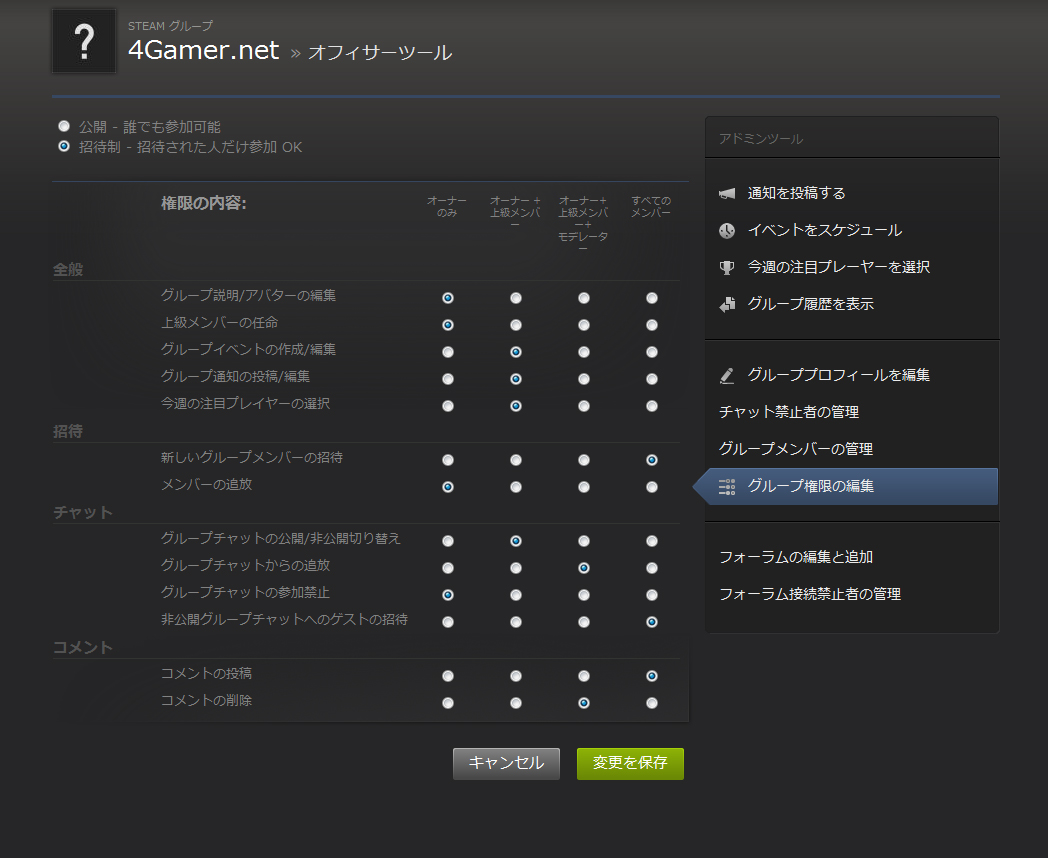
Task: Set グループイベントの作成/編集 to オーナーのみ
Action: (x=448, y=352)
